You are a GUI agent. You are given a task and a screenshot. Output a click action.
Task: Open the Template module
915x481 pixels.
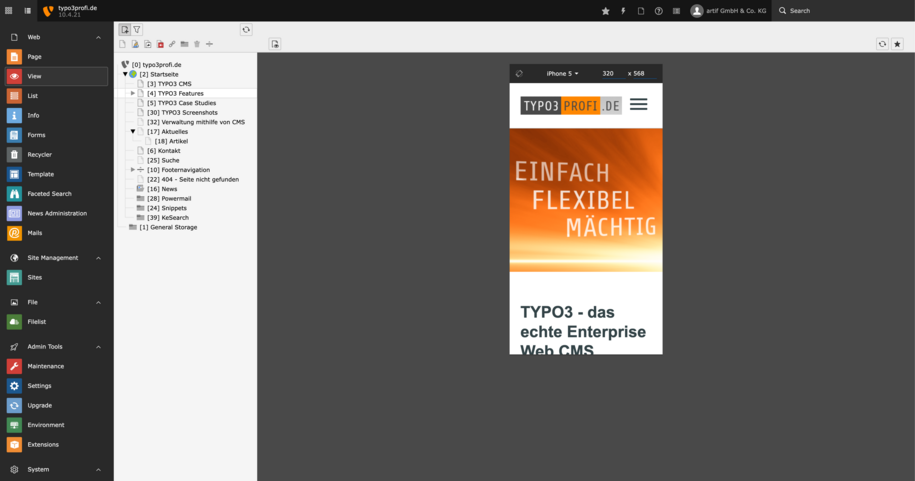pos(56,174)
